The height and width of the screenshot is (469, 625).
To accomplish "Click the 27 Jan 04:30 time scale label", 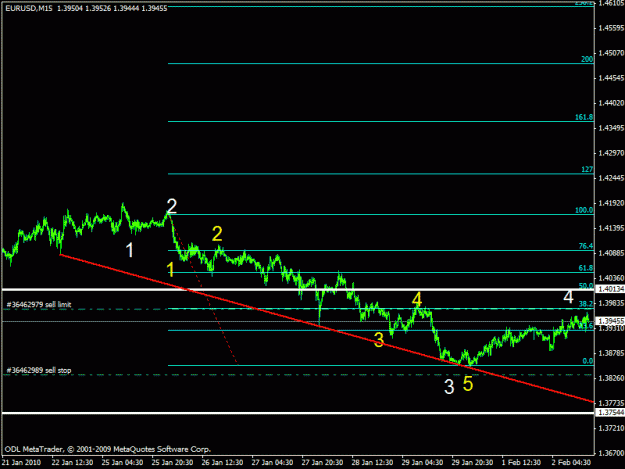I will [x=272, y=462].
